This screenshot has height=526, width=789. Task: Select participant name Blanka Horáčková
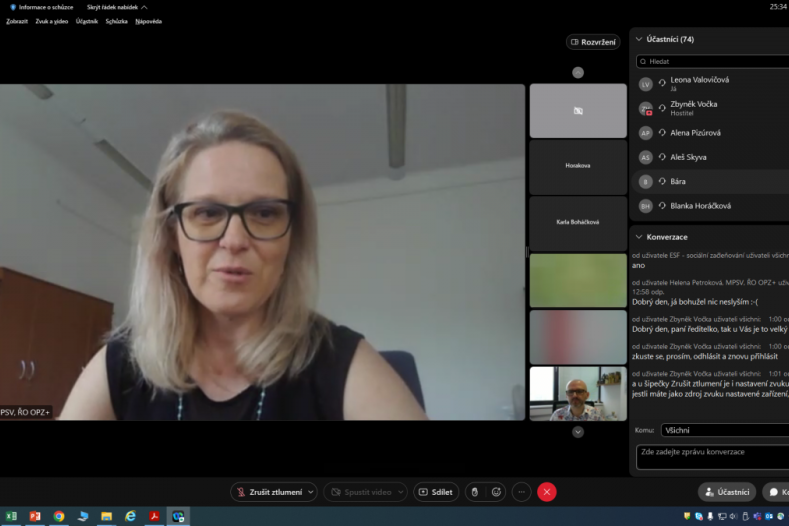click(x=700, y=205)
